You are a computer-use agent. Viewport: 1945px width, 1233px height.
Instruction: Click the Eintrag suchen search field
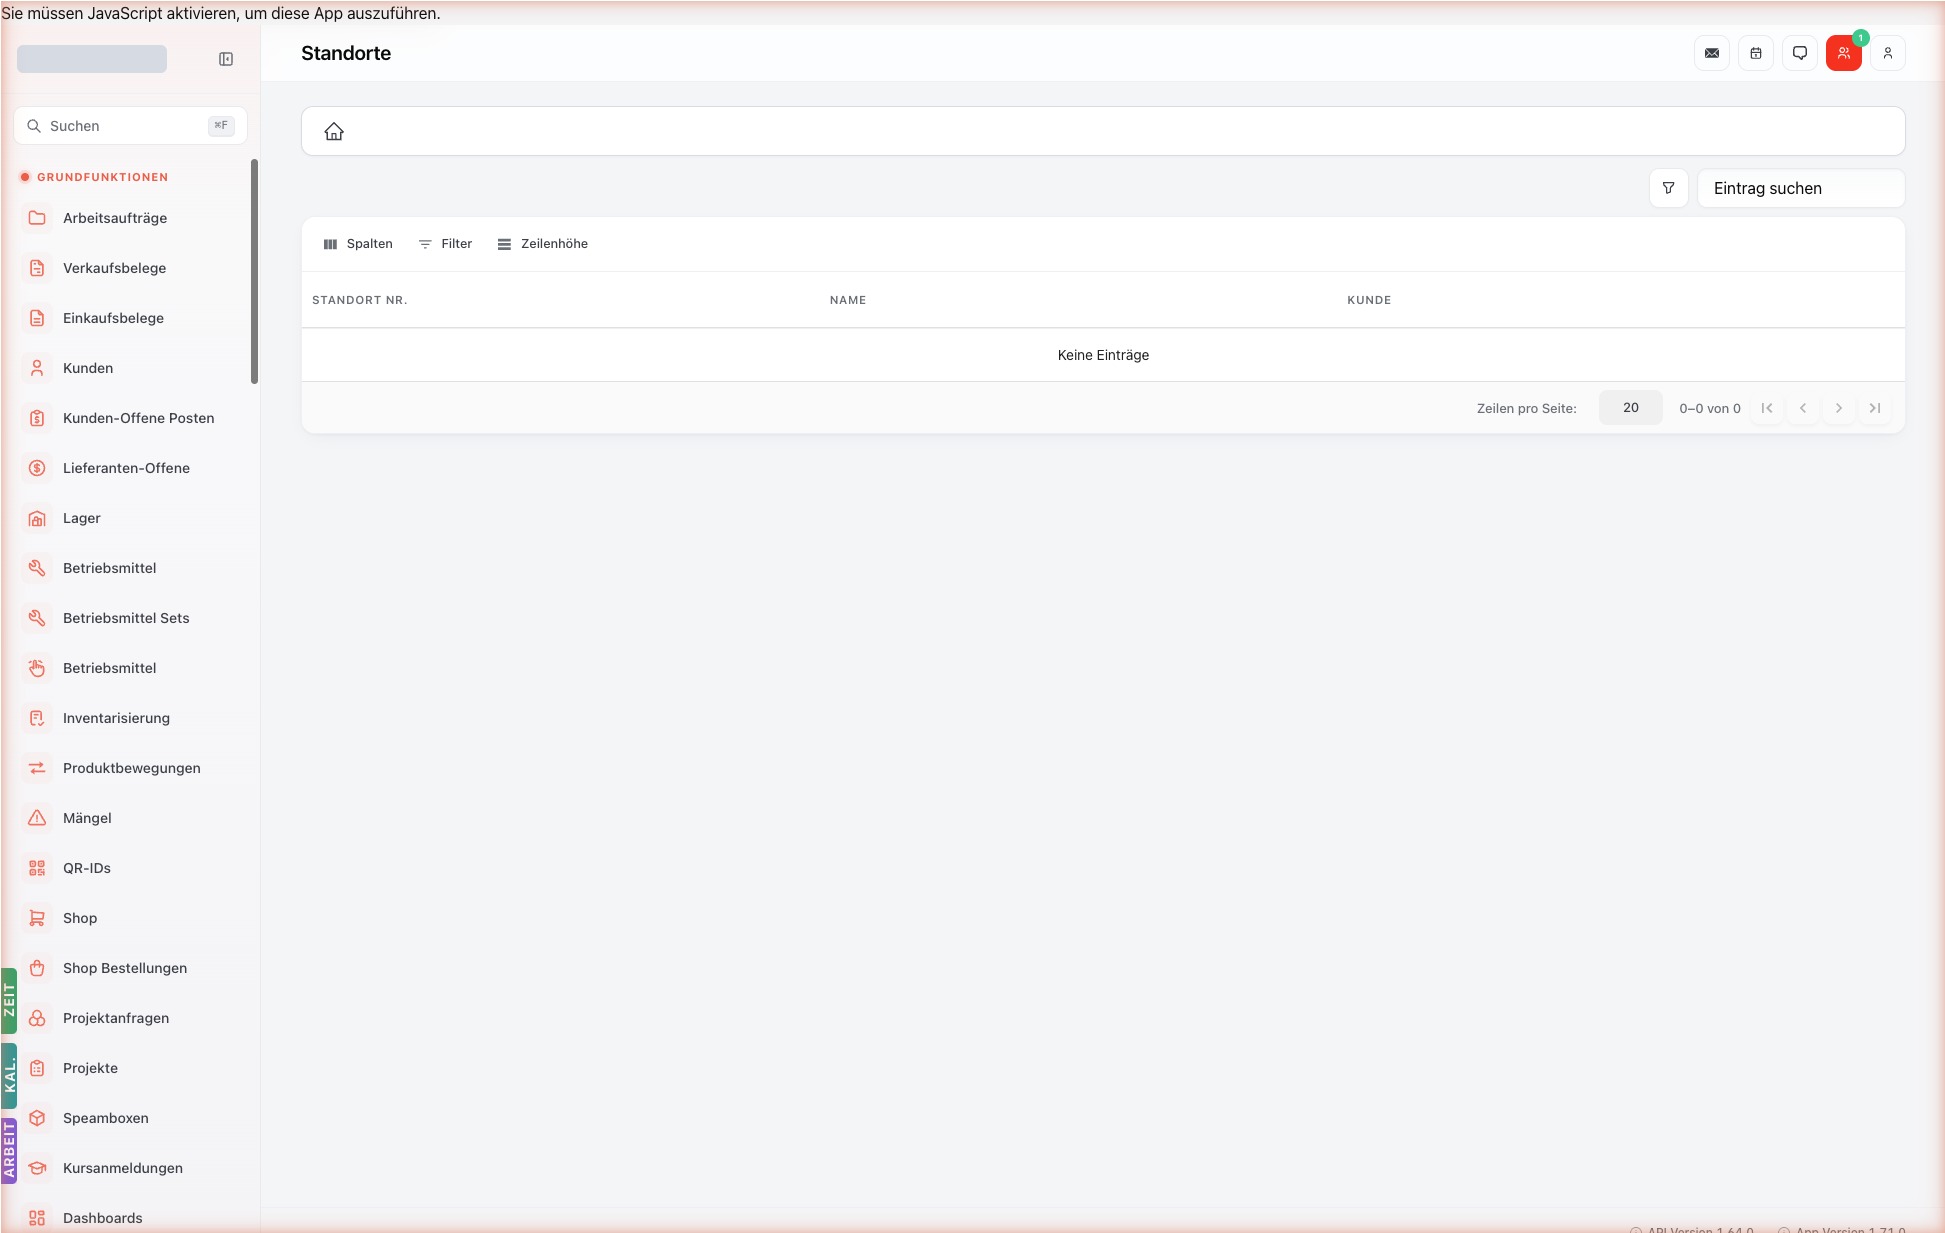[x=1800, y=188]
